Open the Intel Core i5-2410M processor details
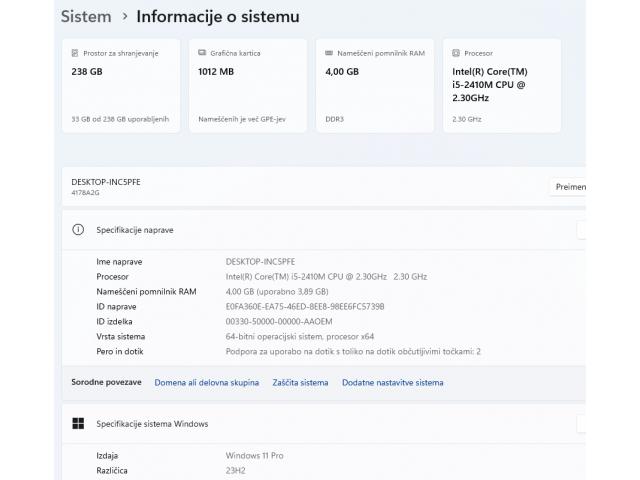 point(490,85)
